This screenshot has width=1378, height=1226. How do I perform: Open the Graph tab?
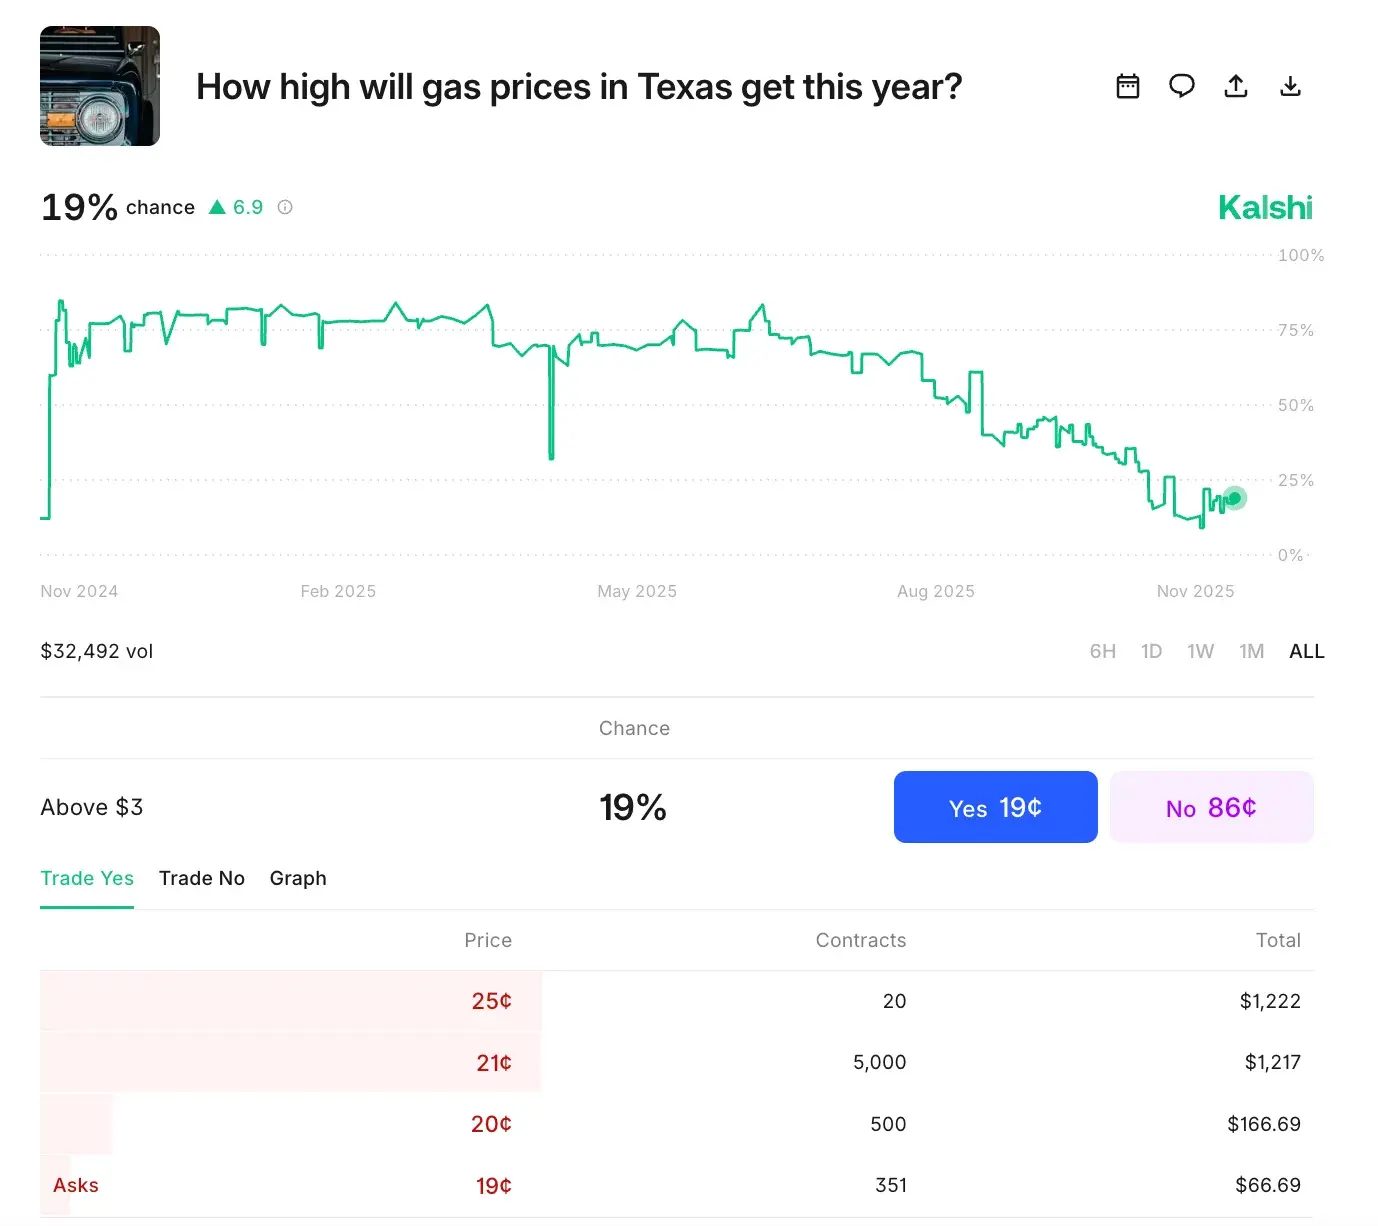298,878
